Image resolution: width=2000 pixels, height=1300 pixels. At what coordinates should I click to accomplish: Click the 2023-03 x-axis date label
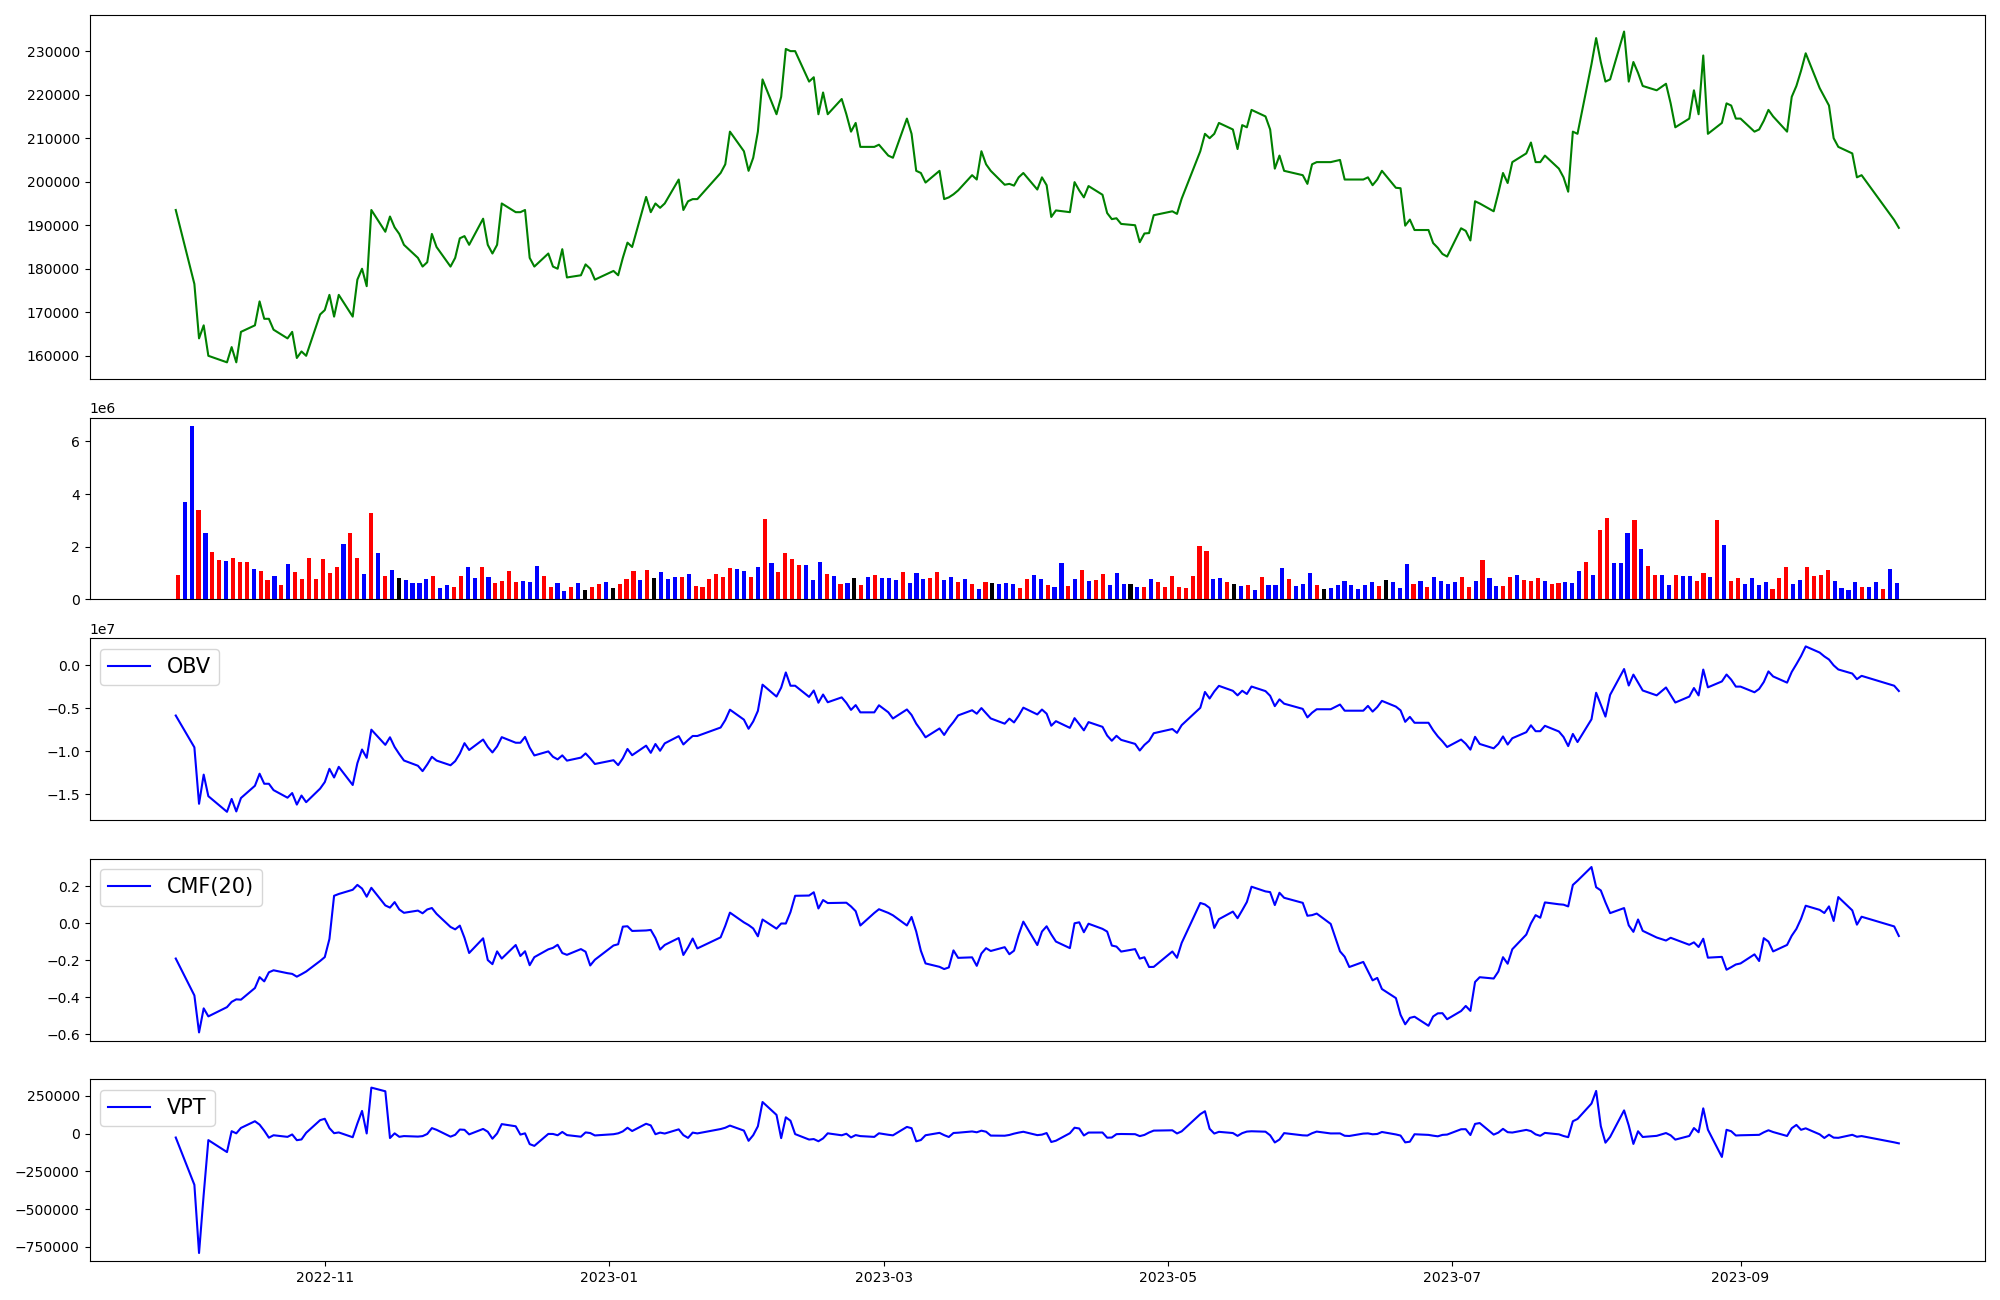[x=883, y=1277]
